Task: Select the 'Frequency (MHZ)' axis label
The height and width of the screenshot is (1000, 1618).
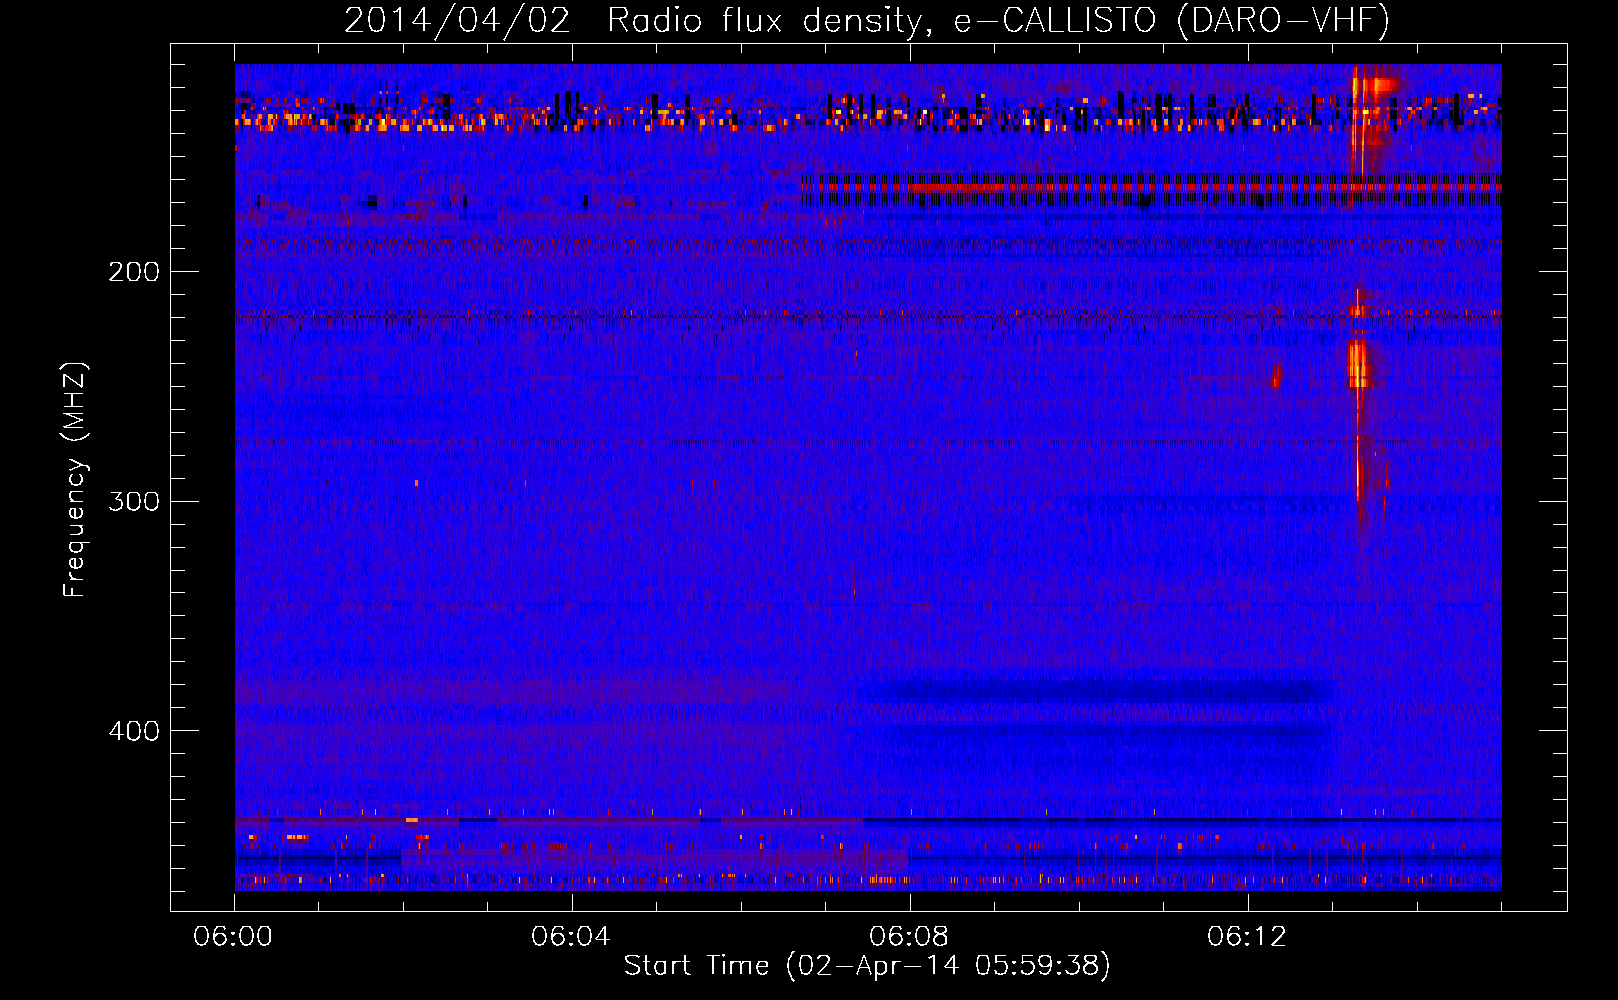Action: 75,480
